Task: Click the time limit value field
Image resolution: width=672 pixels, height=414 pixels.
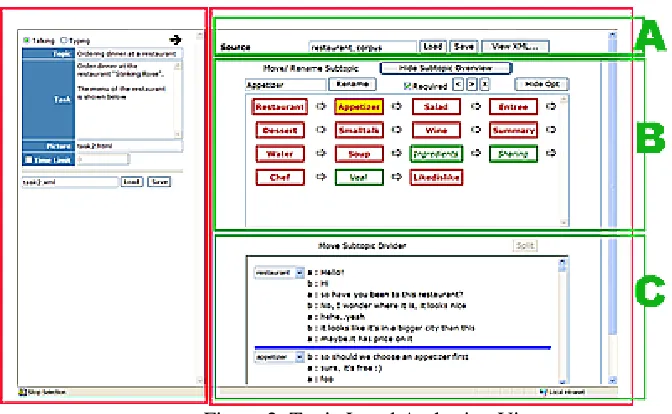Action: pyautogui.click(x=103, y=160)
